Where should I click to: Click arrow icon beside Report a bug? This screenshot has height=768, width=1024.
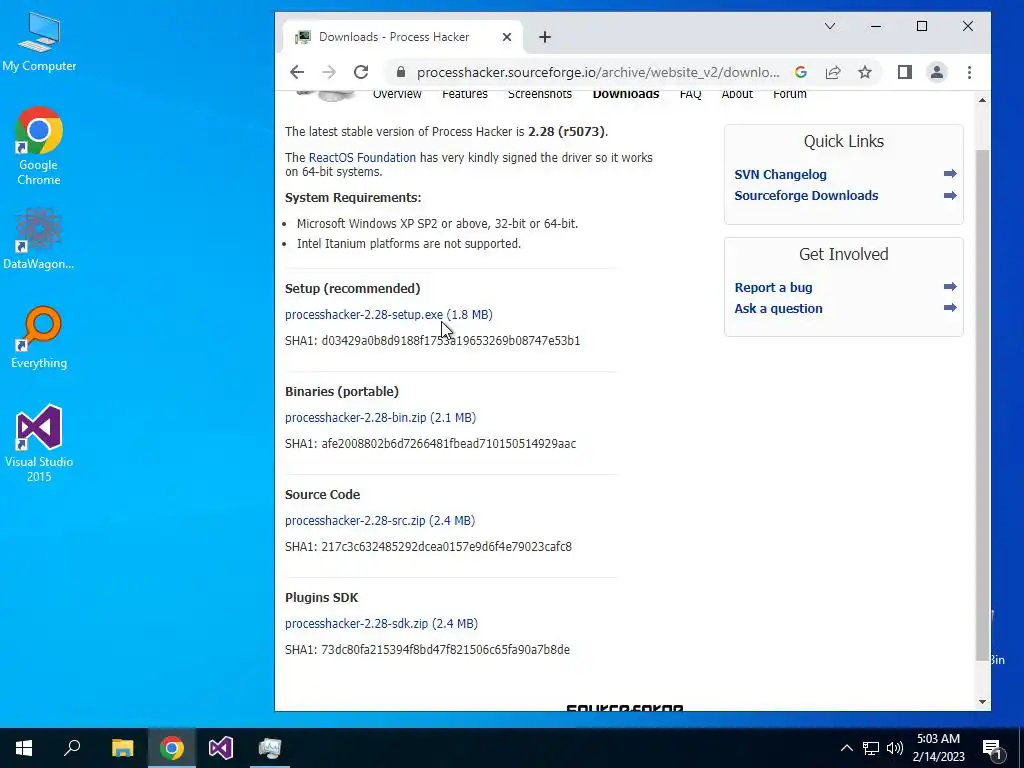point(950,287)
